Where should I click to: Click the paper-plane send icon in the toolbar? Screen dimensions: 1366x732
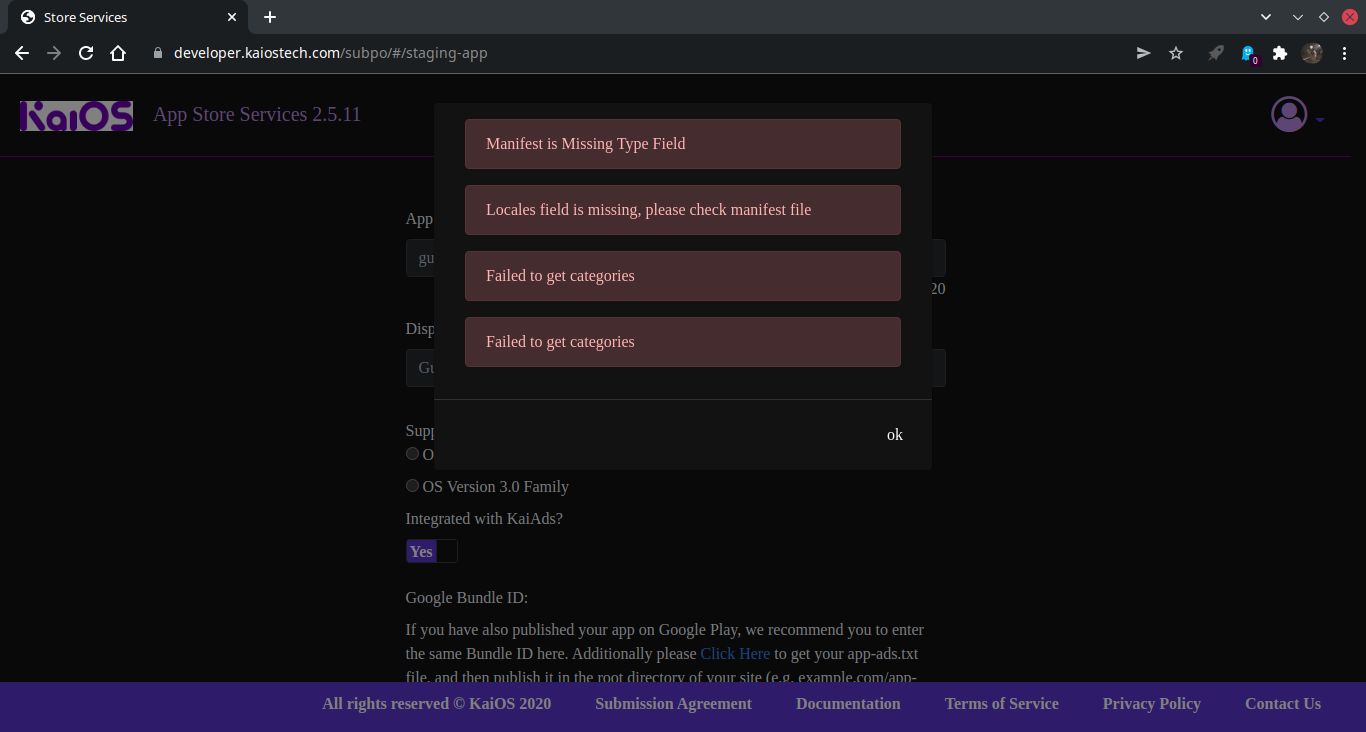[x=1143, y=53]
